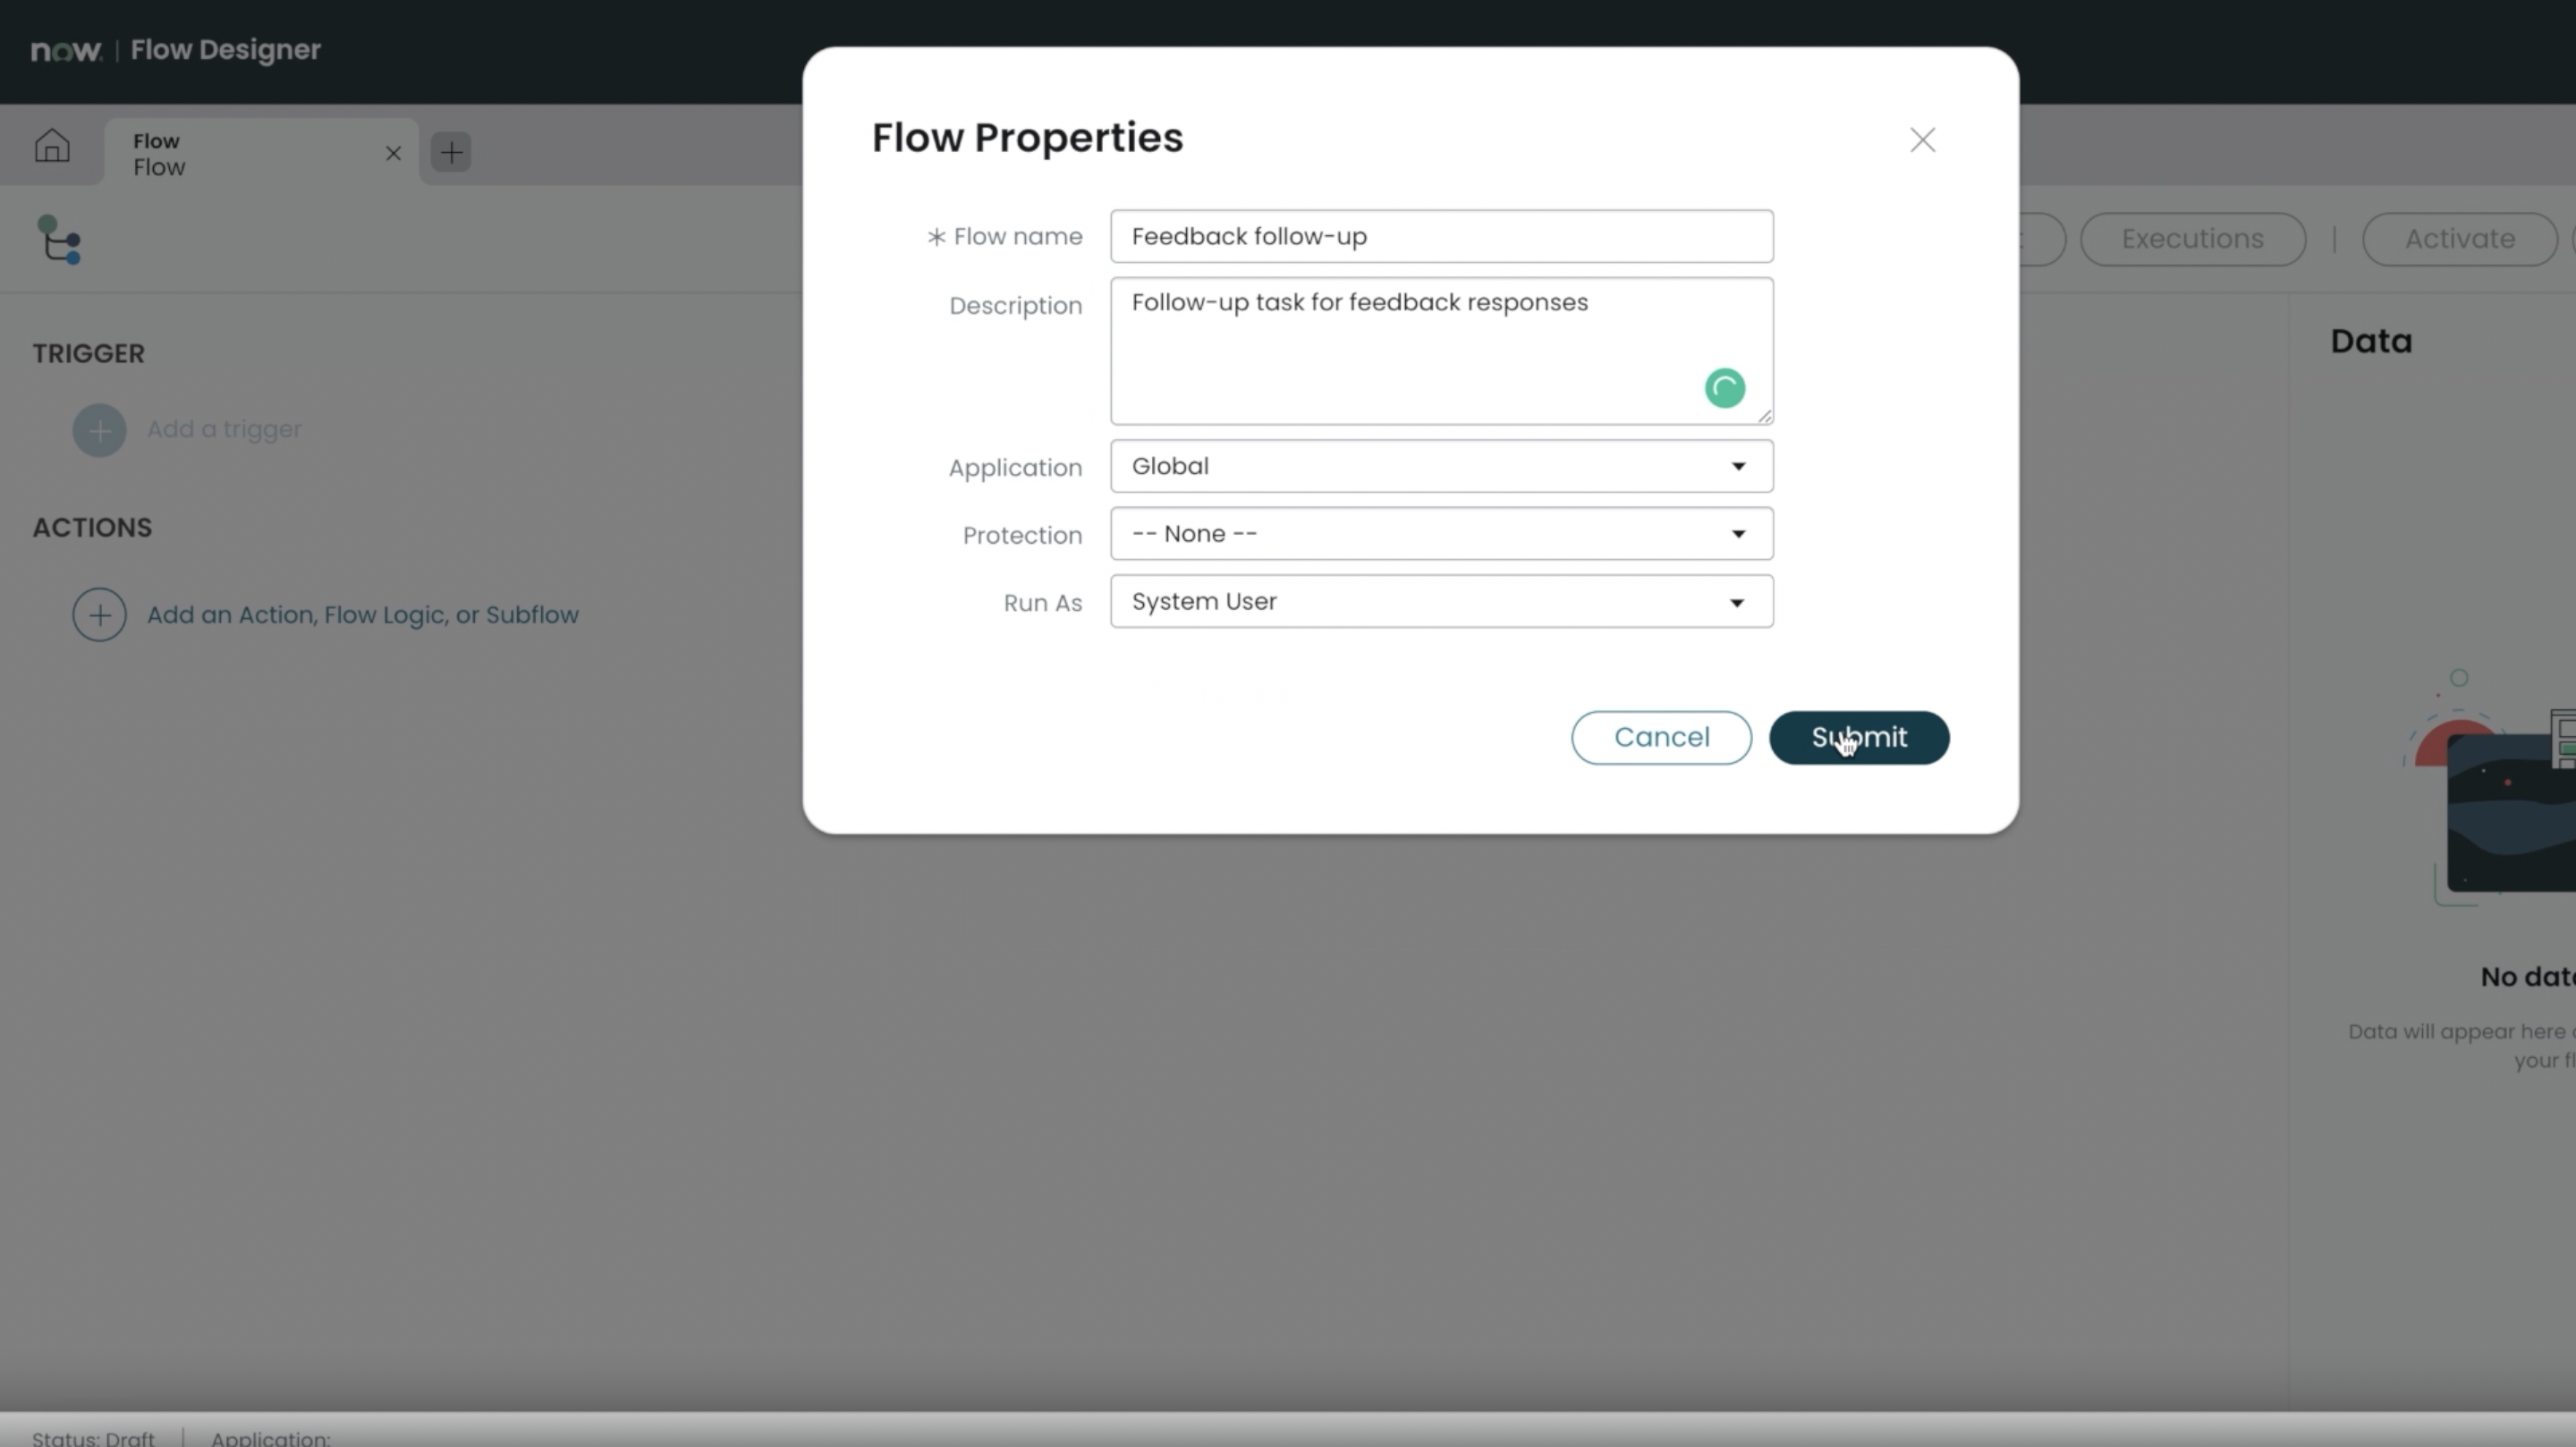Submit the flow properties

pos(1858,737)
